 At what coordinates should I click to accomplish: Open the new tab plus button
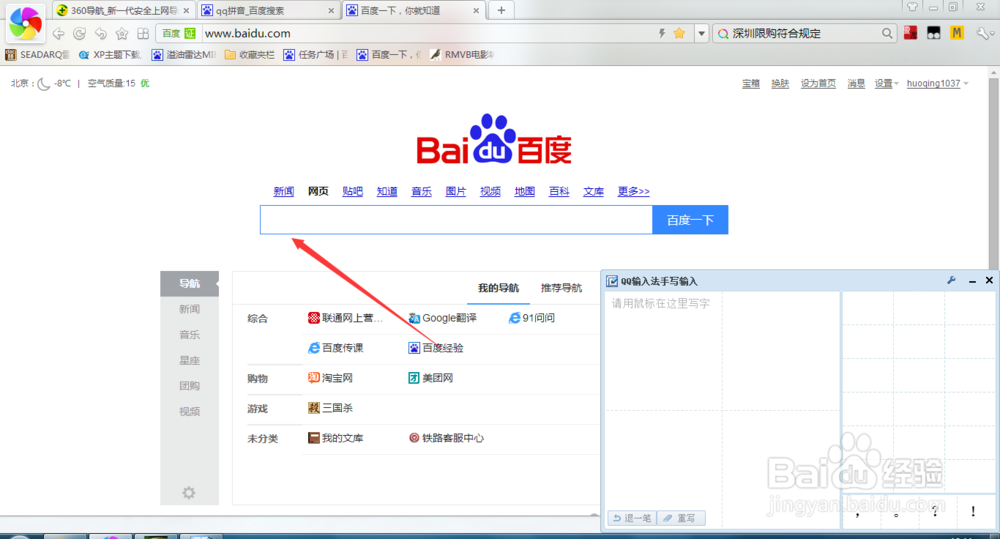tap(501, 10)
